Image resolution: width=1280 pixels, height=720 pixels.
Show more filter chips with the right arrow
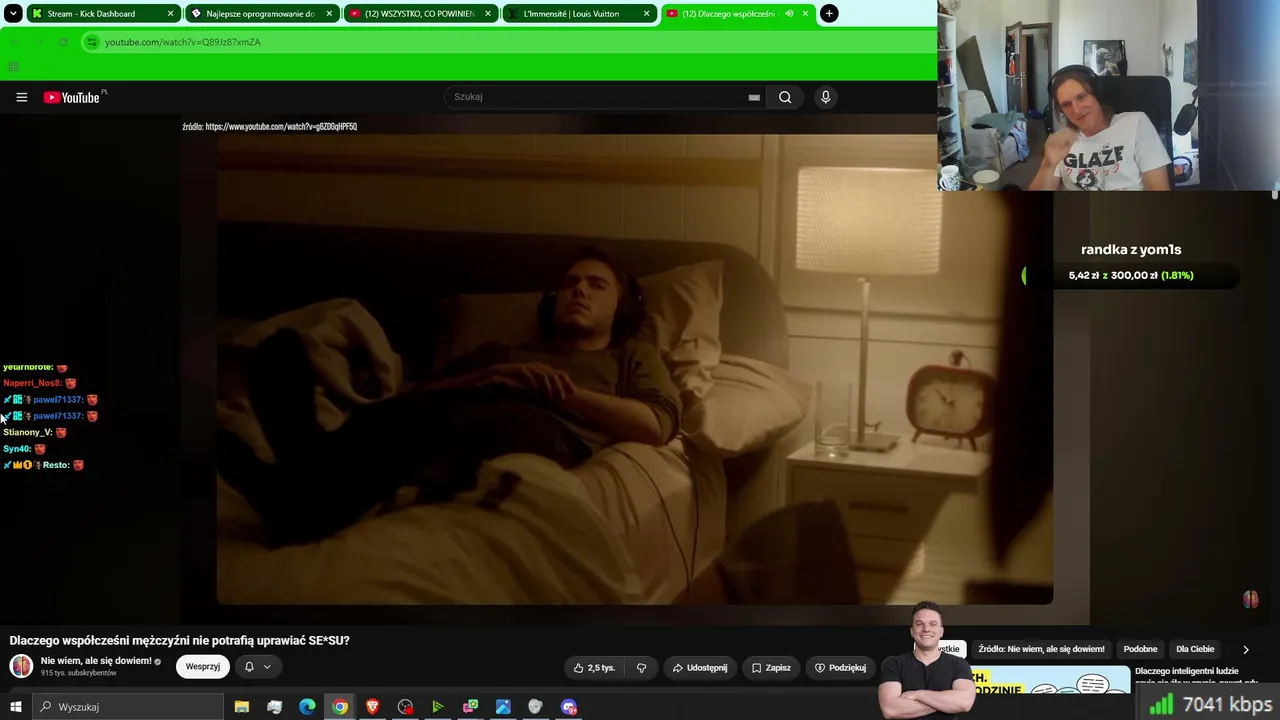1245,650
